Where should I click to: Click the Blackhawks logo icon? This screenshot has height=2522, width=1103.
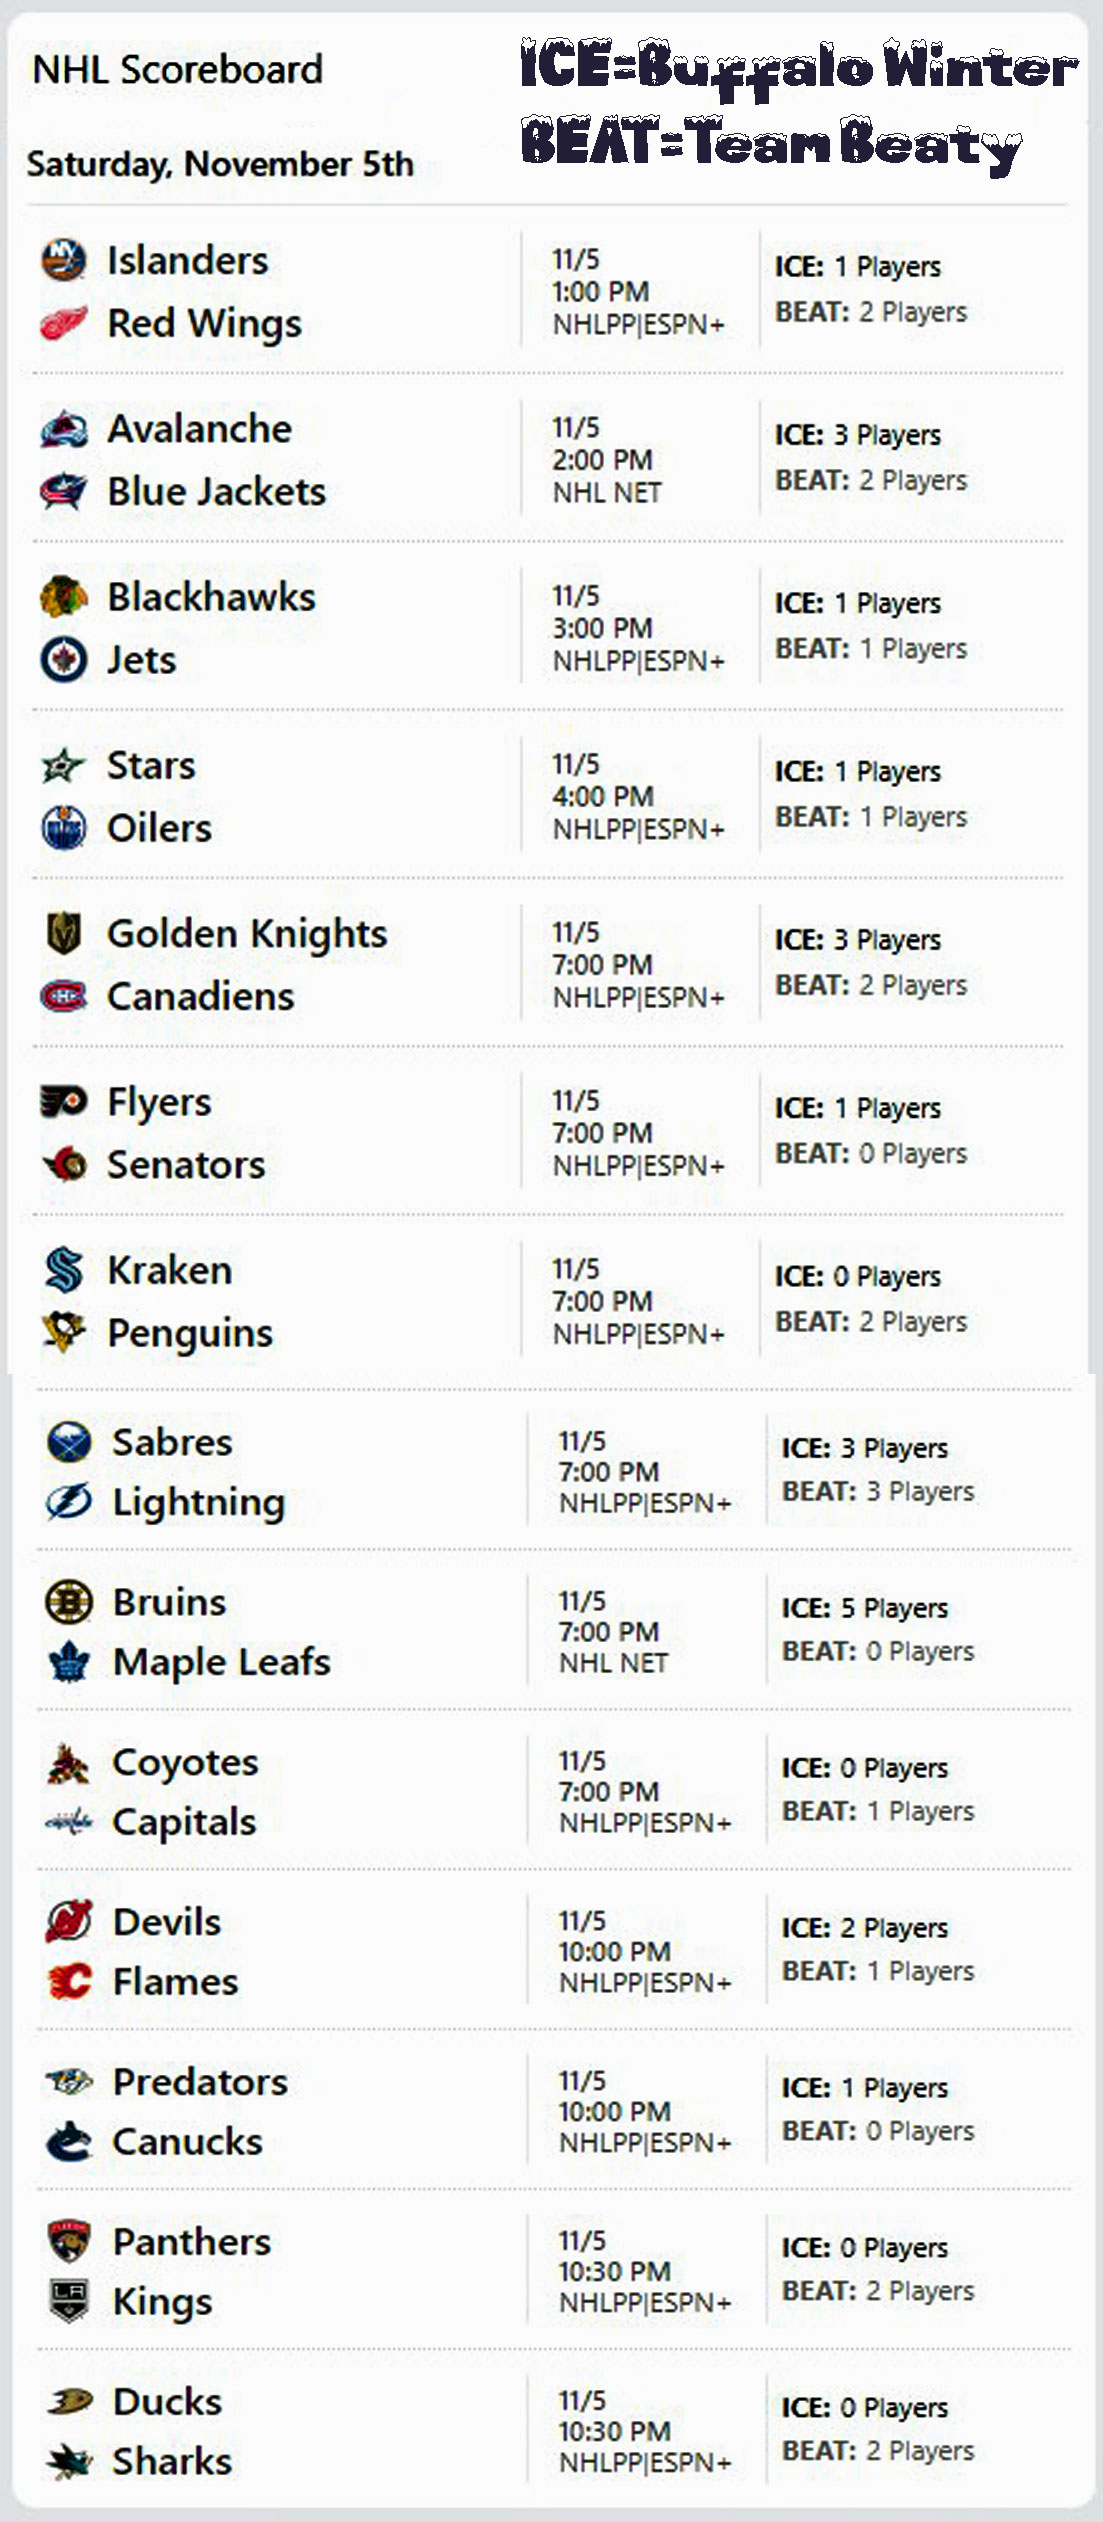(x=63, y=597)
